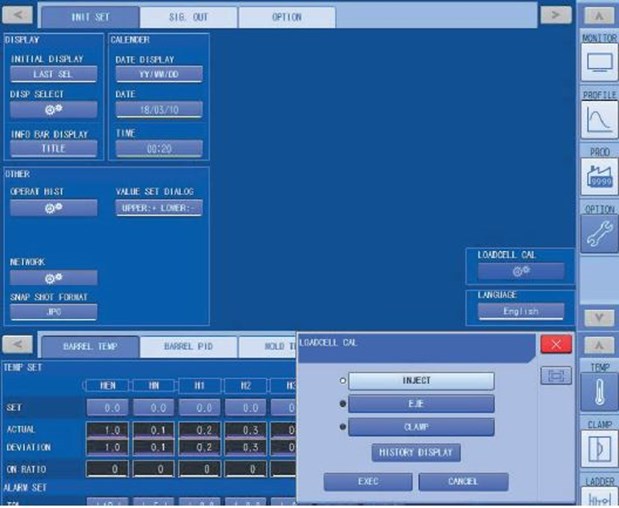Click the Option wrench icon

click(x=598, y=235)
